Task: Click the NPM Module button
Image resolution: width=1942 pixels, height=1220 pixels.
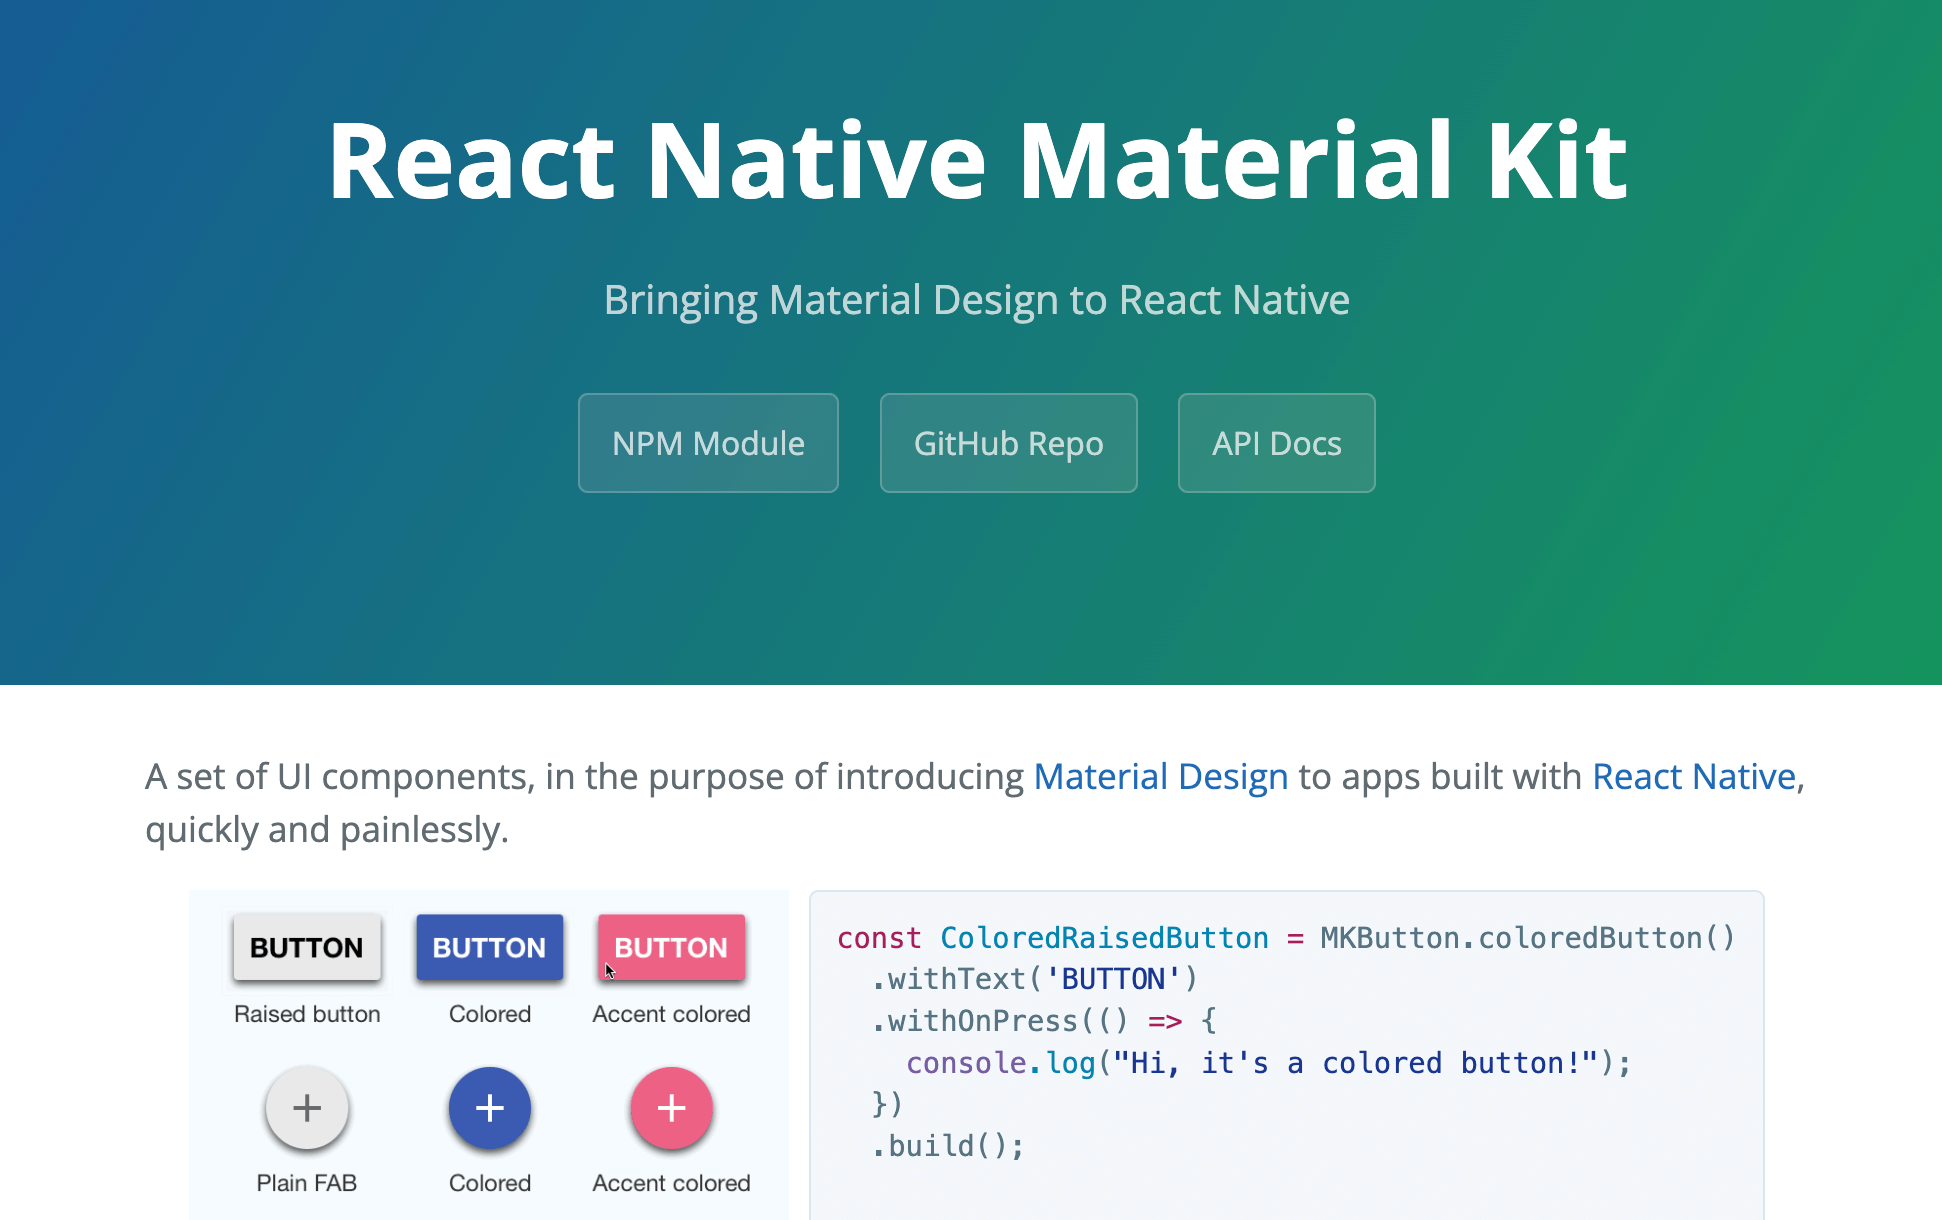Action: [708, 443]
